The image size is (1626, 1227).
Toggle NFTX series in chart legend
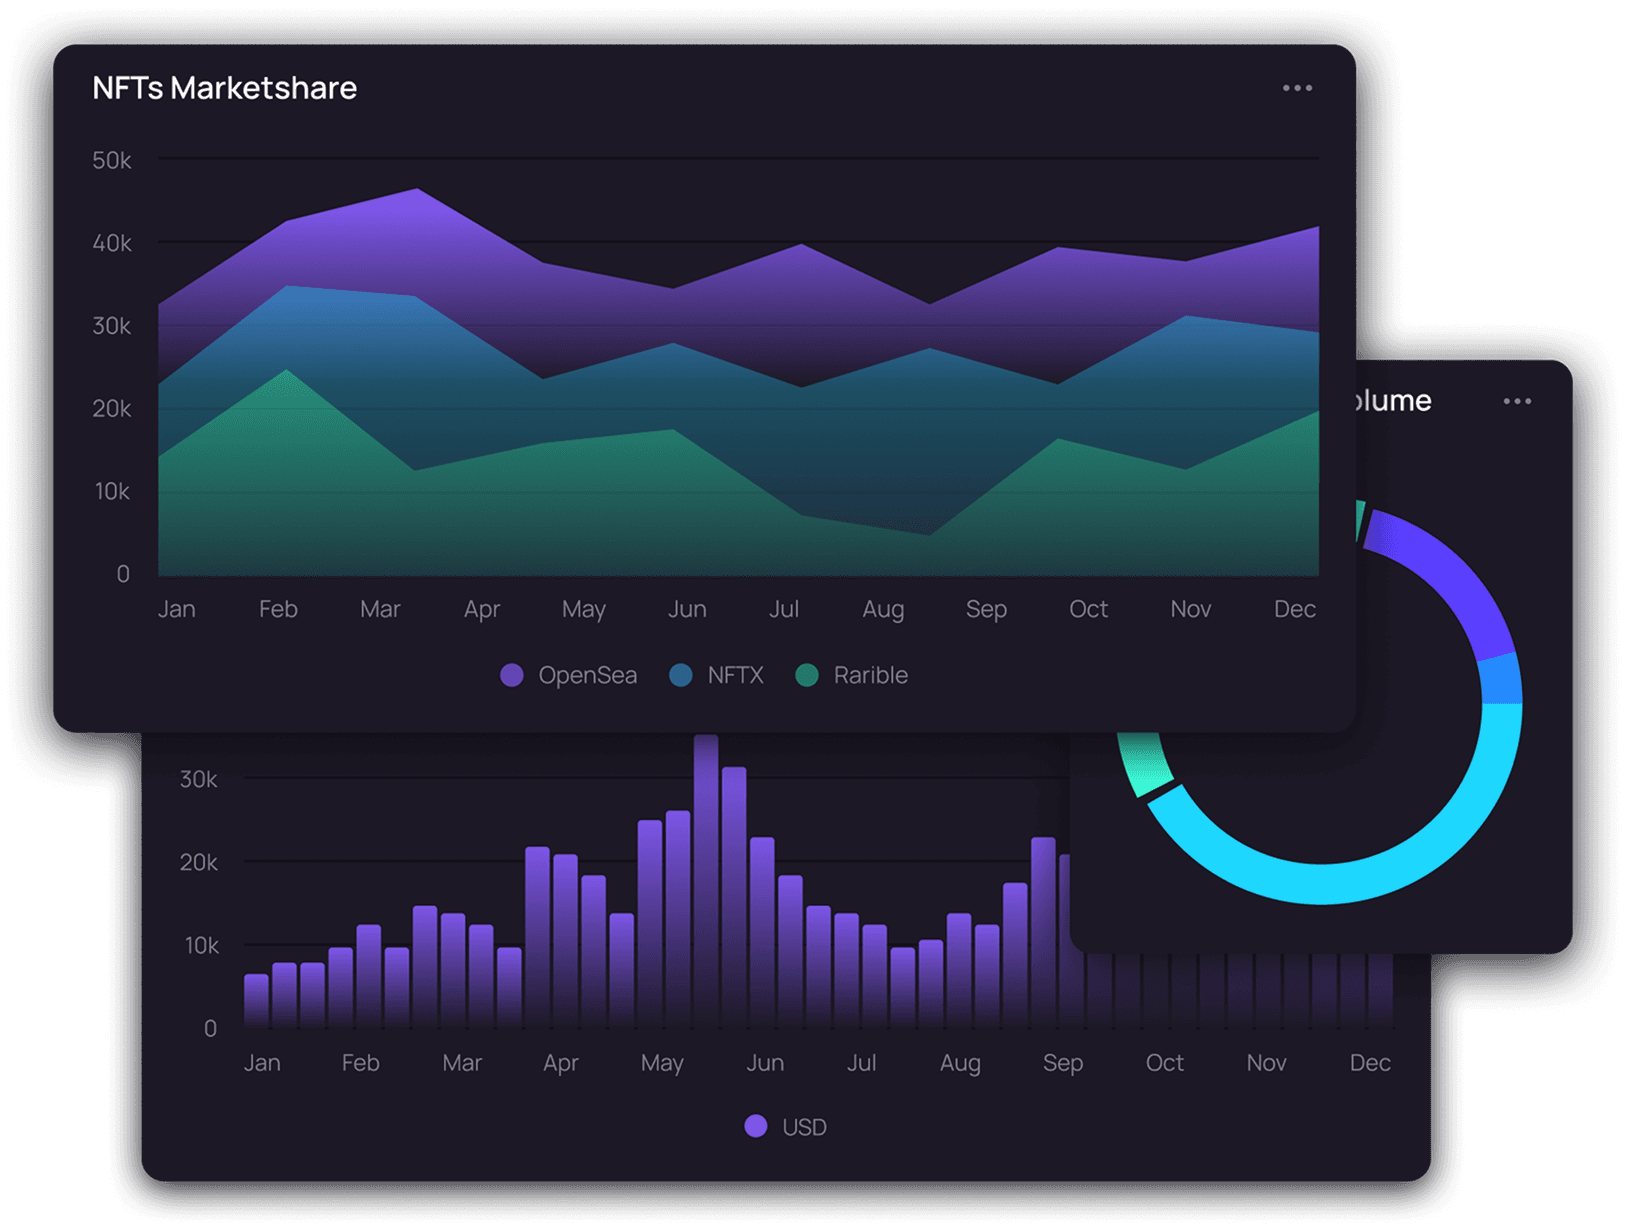(735, 675)
